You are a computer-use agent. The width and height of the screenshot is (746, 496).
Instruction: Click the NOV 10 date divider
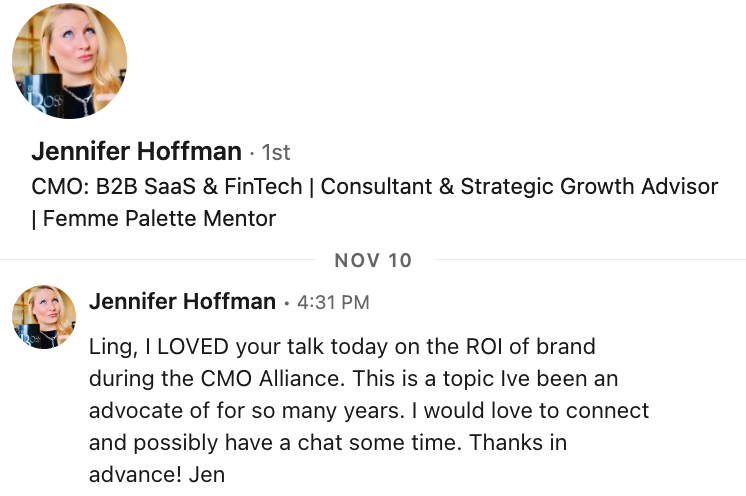(x=373, y=260)
